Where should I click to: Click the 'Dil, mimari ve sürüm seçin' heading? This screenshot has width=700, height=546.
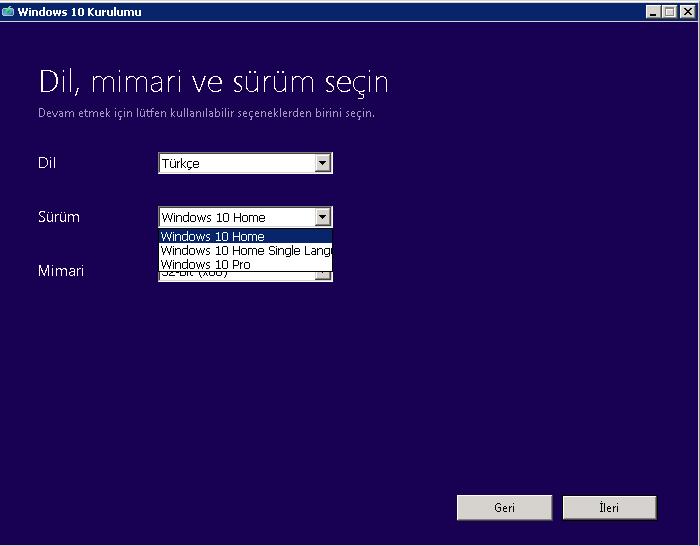coord(213,81)
